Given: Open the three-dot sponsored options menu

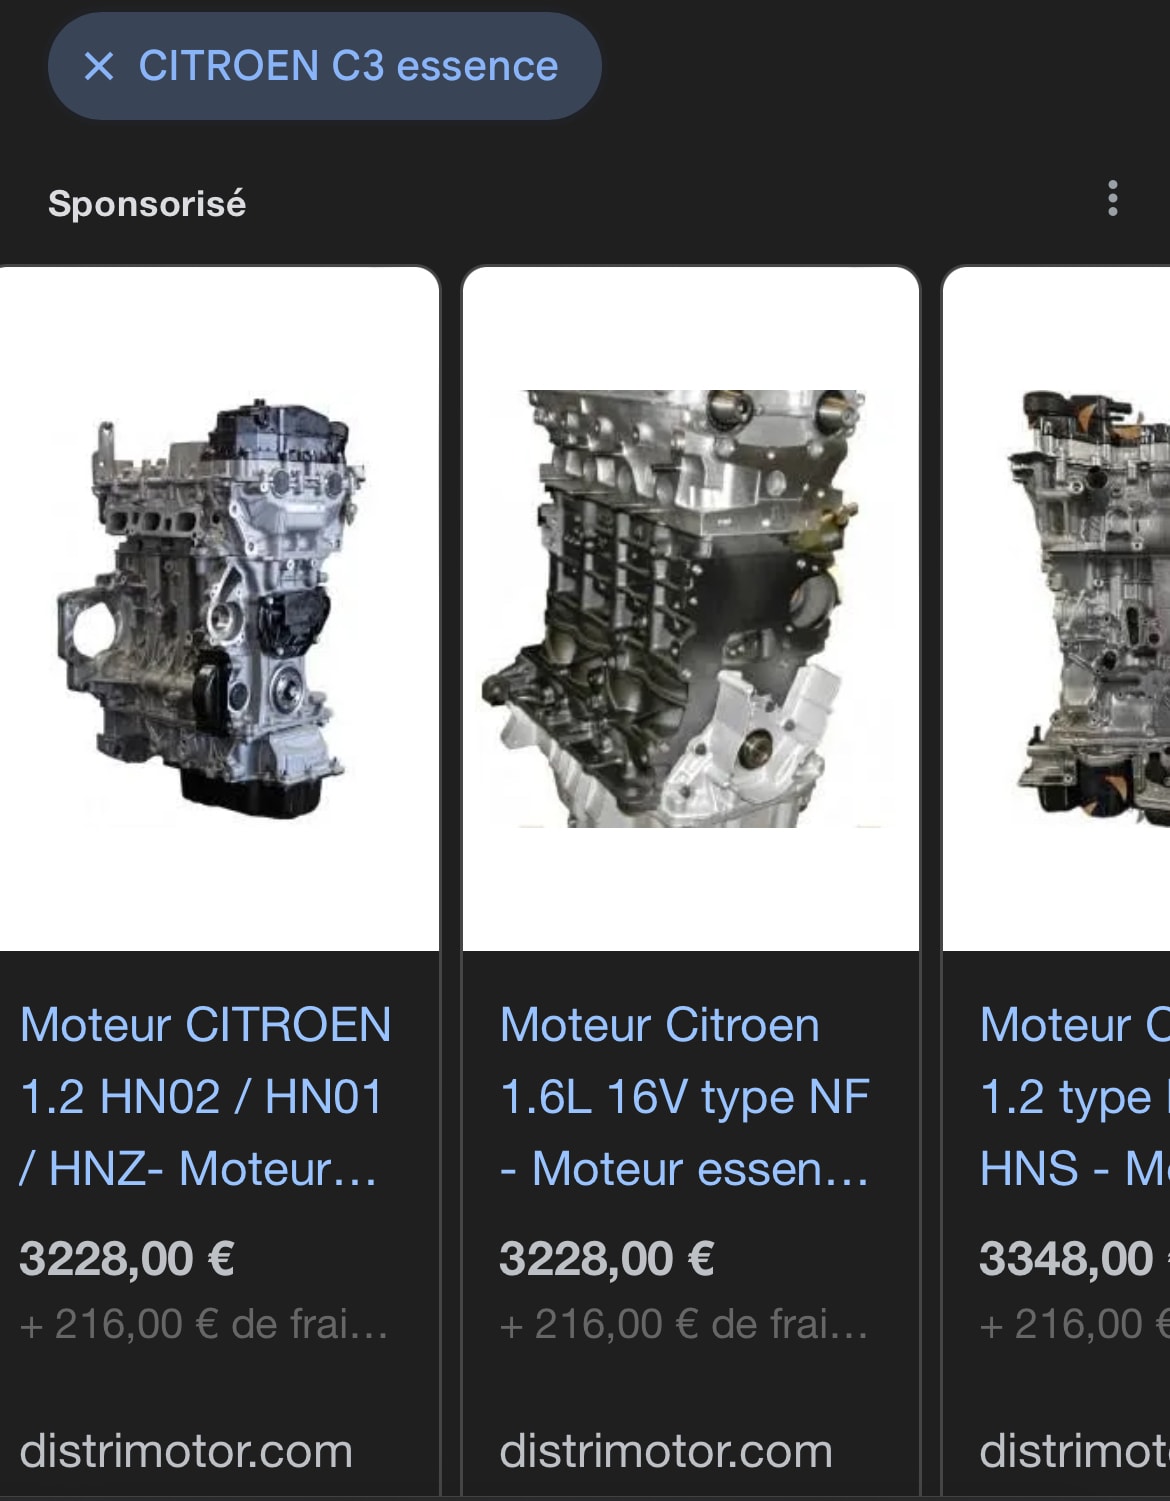Looking at the screenshot, I should click(1112, 199).
